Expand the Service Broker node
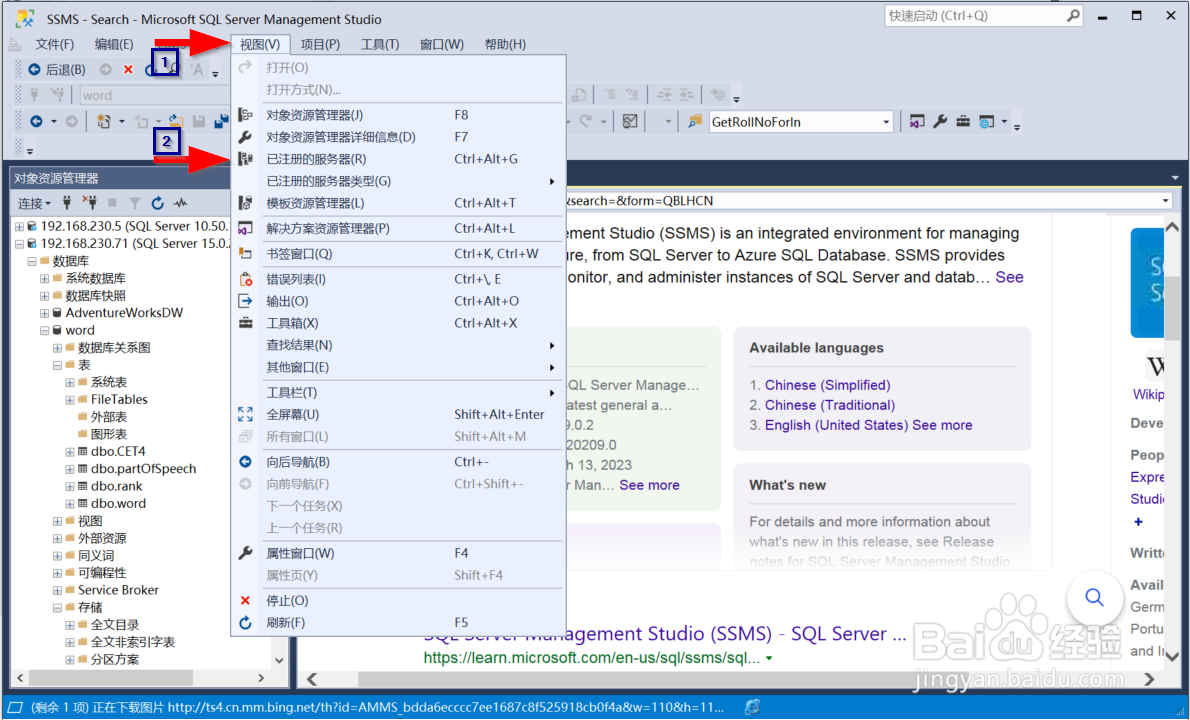This screenshot has width=1190, height=720. [x=58, y=590]
